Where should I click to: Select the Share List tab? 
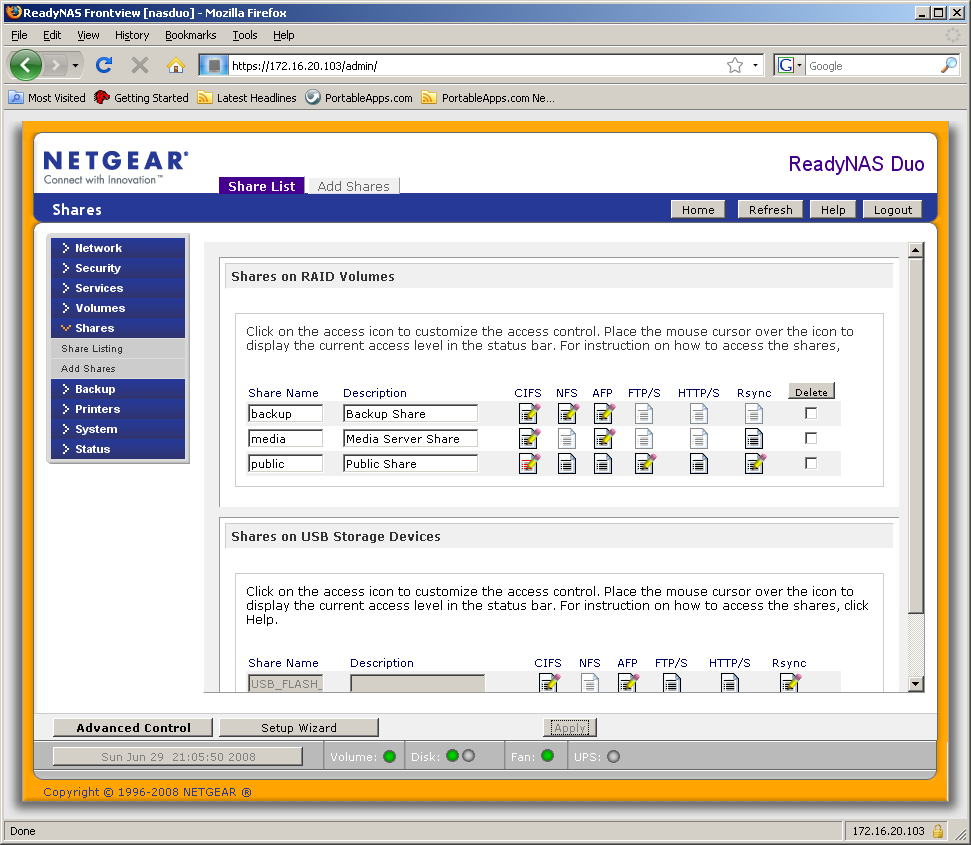coord(261,186)
